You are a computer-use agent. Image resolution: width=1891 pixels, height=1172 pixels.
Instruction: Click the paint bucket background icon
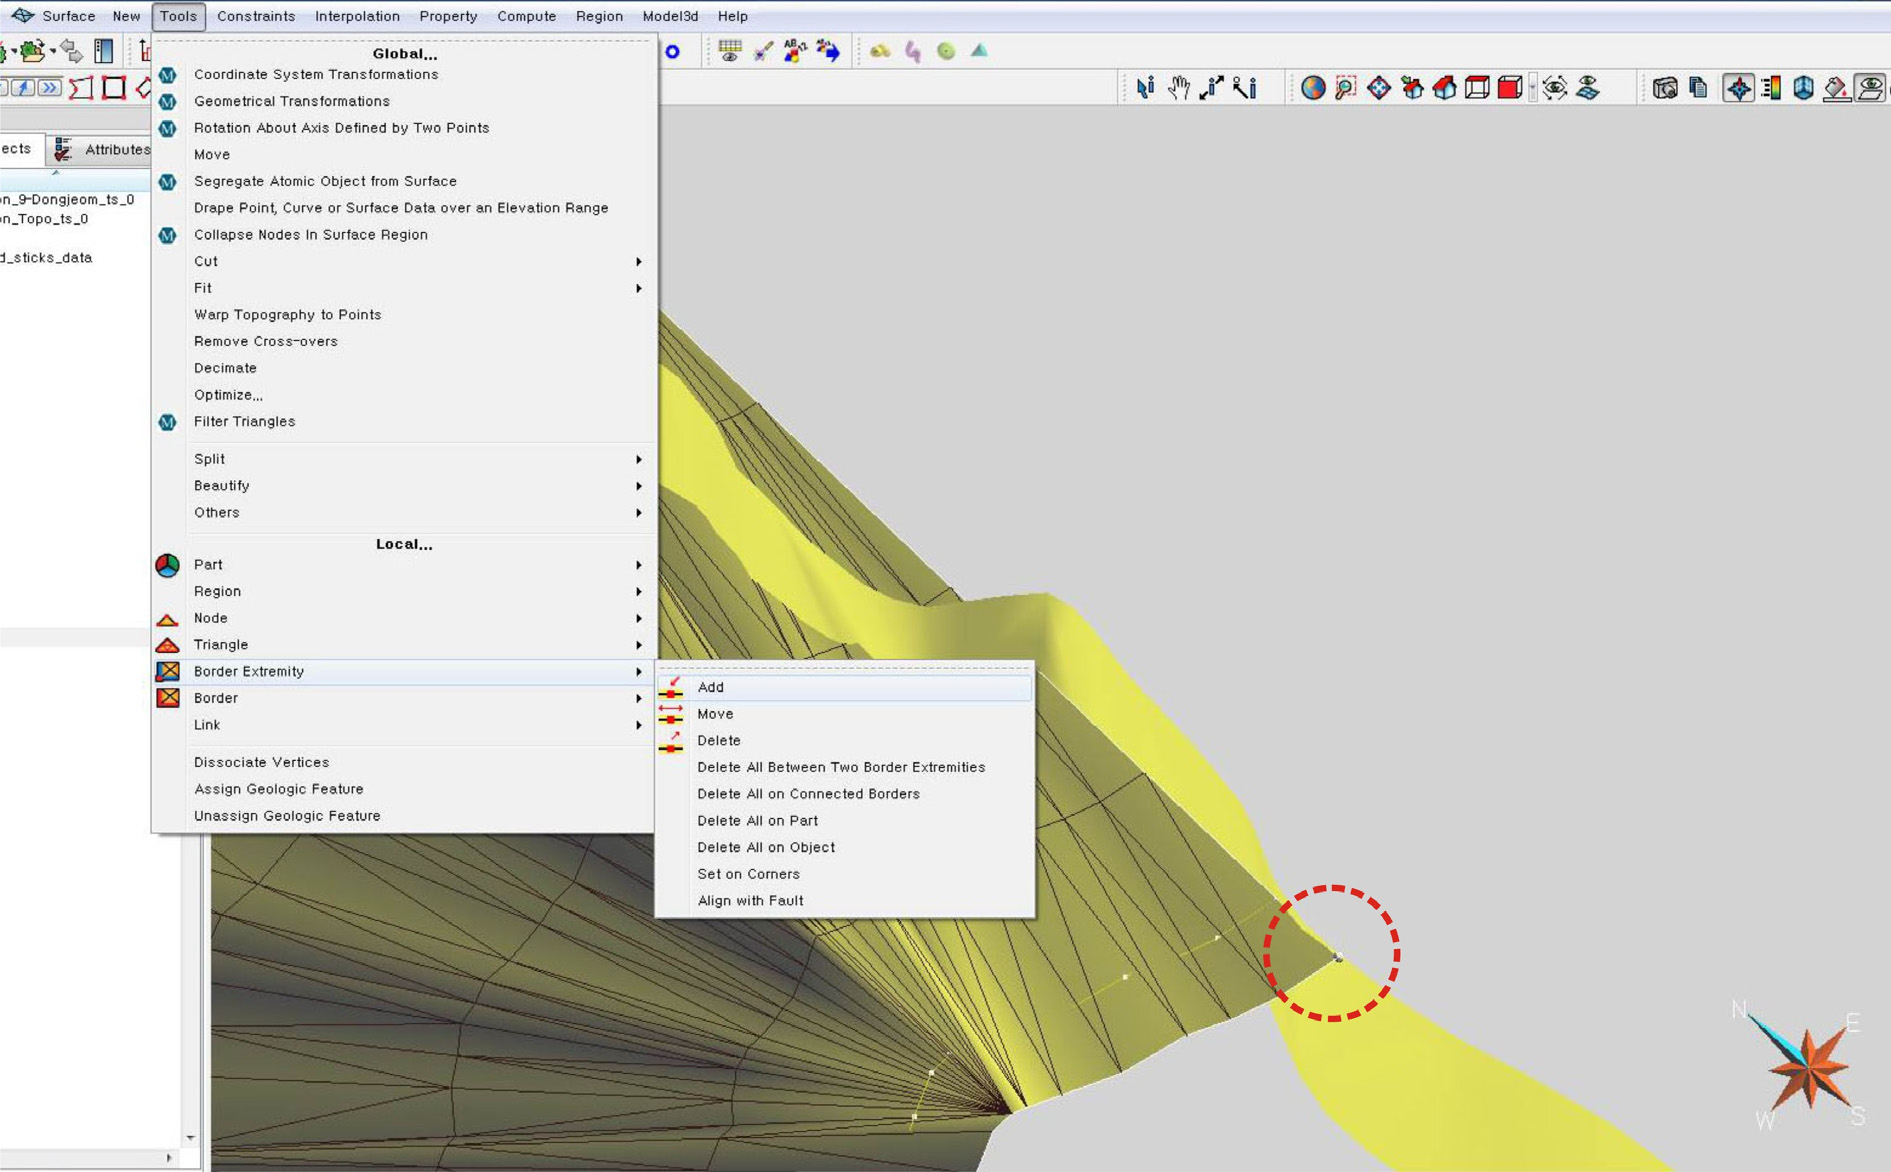(1836, 88)
